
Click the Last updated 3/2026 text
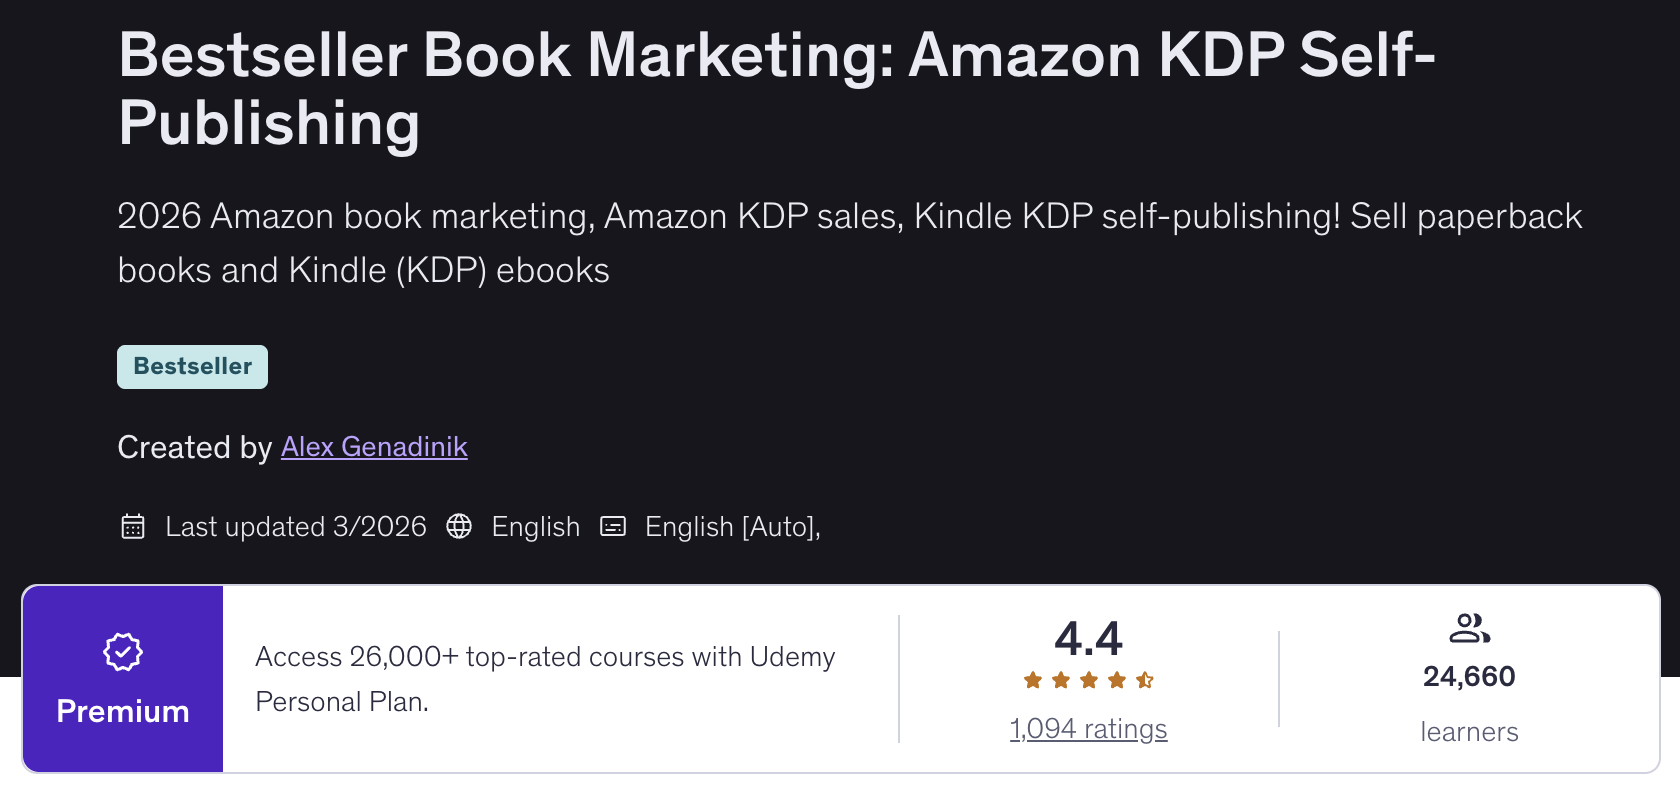(296, 527)
